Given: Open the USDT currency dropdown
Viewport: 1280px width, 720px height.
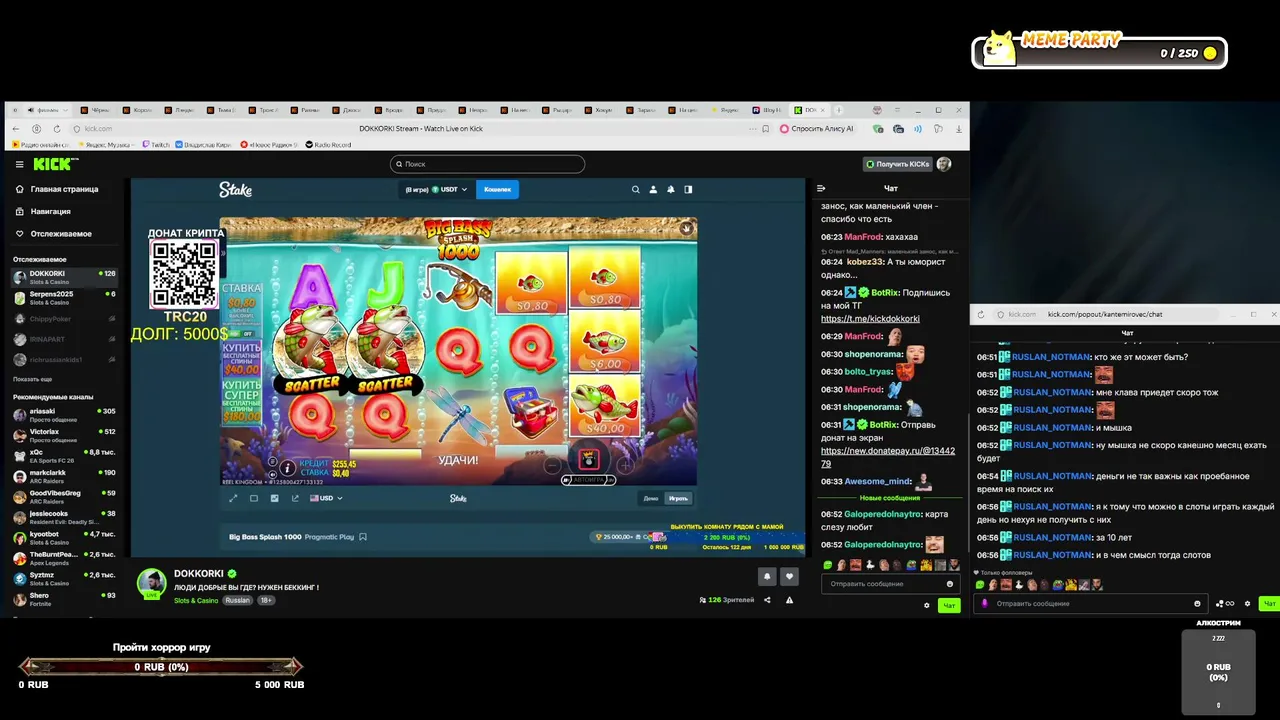Looking at the screenshot, I should tap(435, 189).
